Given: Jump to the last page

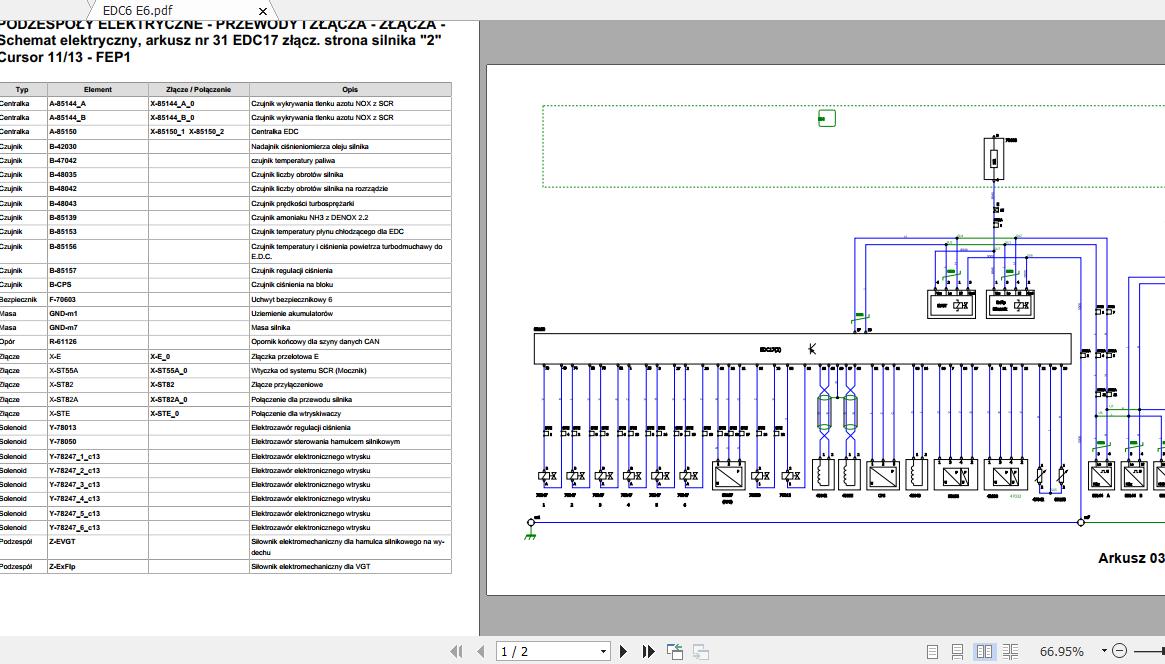Looking at the screenshot, I should (x=646, y=650).
